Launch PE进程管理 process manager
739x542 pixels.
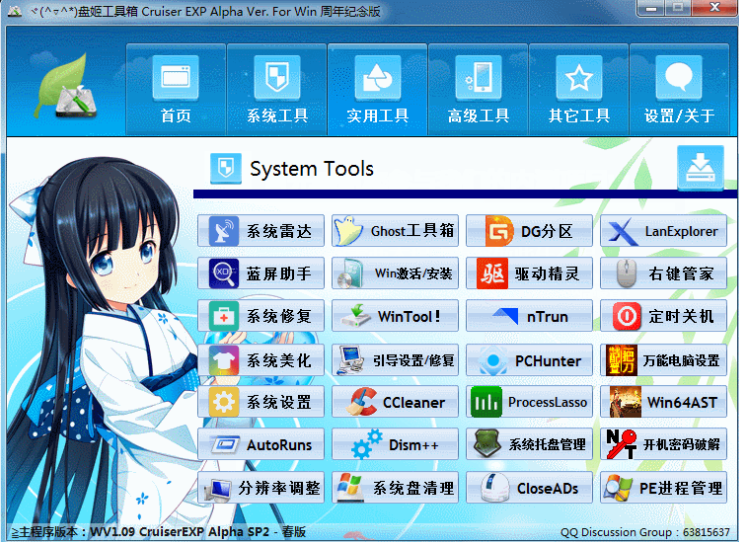coord(664,487)
